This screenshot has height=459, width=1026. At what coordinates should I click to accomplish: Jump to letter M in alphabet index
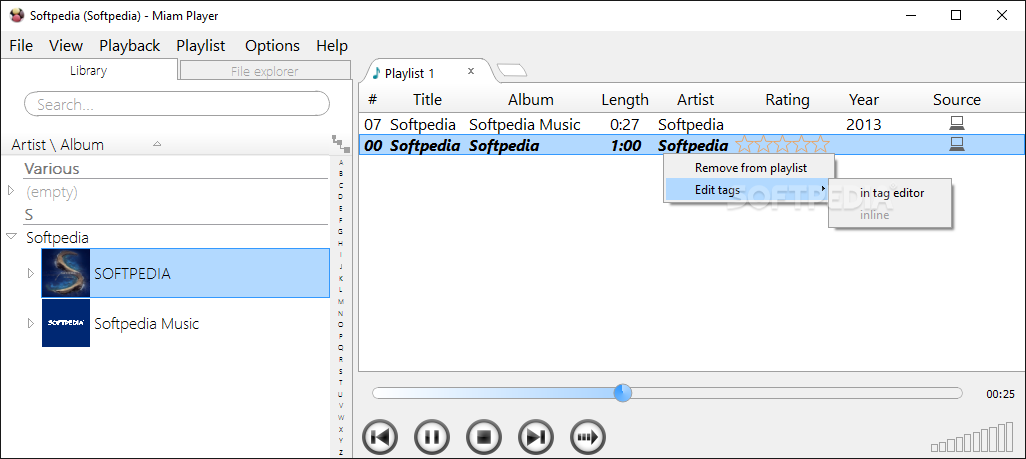coord(340,301)
